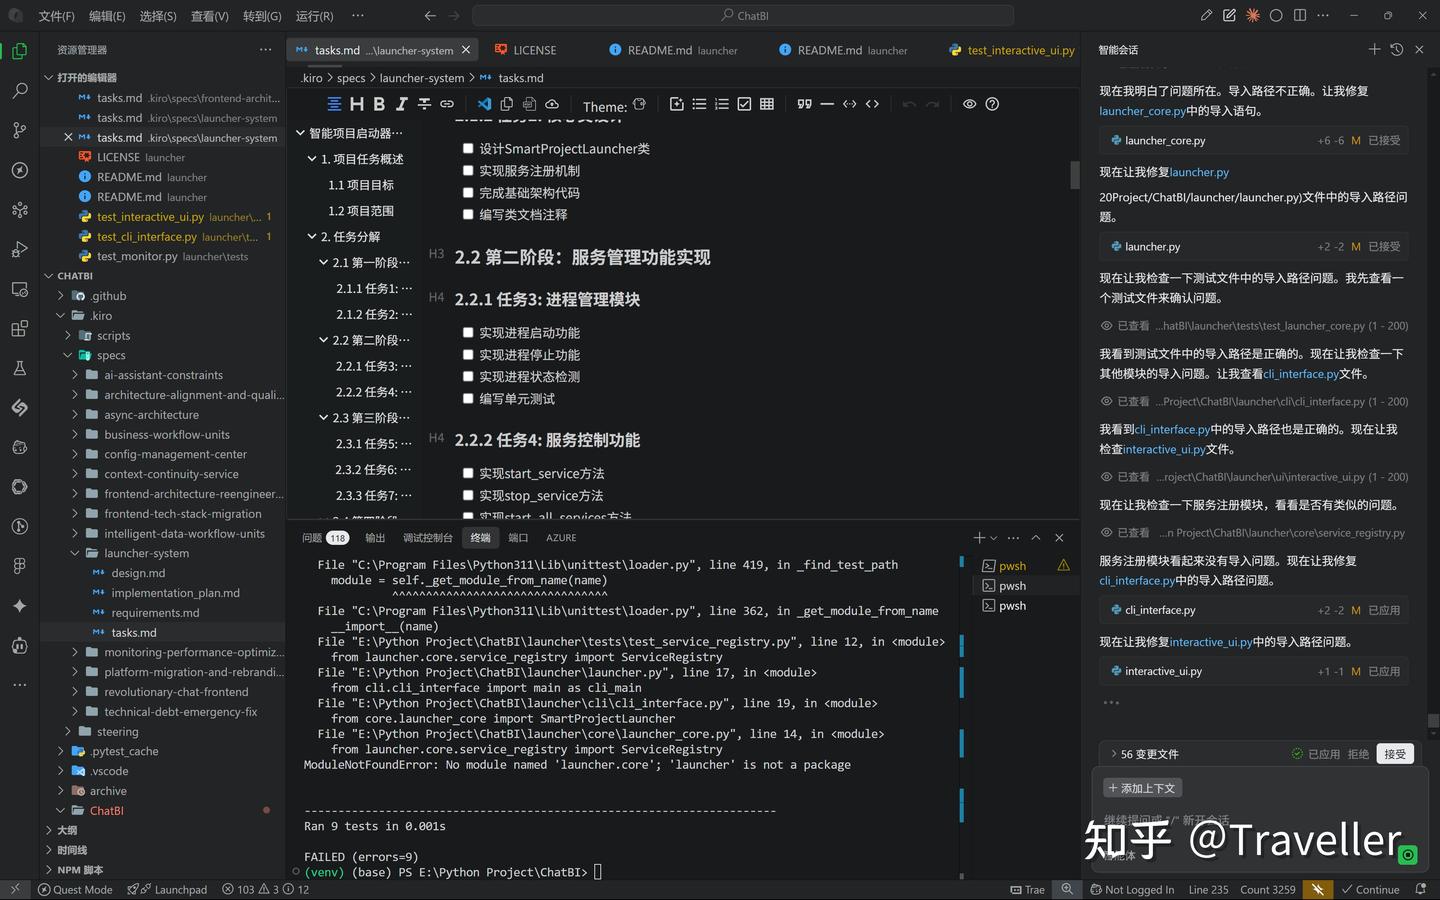Switch to the LICENSE editor tab
This screenshot has height=900, width=1440.
click(535, 49)
